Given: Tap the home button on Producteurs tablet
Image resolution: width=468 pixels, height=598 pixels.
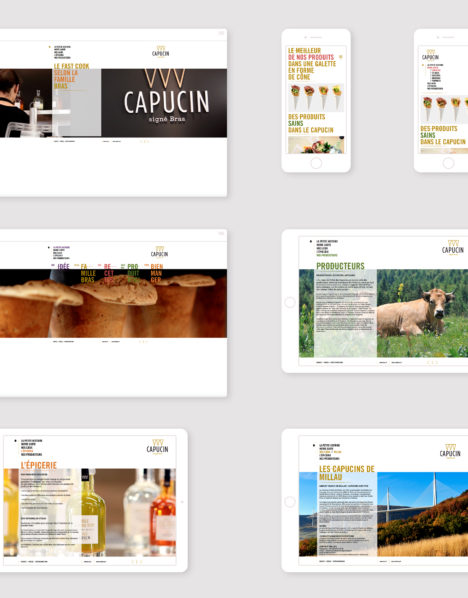Looking at the screenshot, I should coord(290,302).
